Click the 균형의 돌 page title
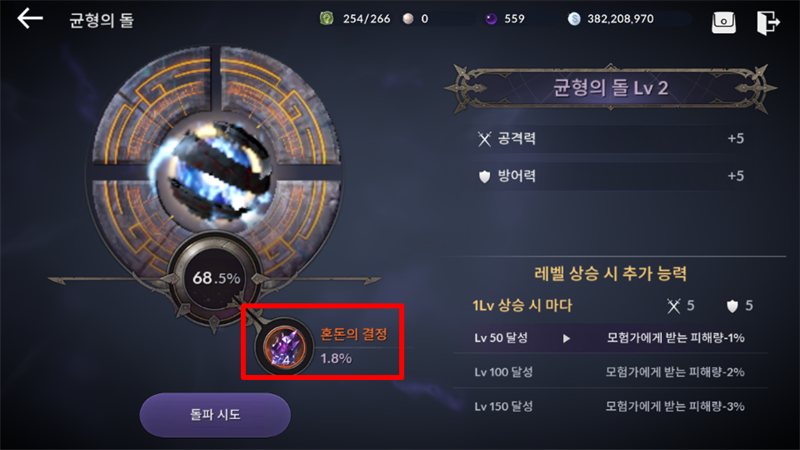Image resolution: width=800 pixels, height=450 pixels. pyautogui.click(x=102, y=20)
